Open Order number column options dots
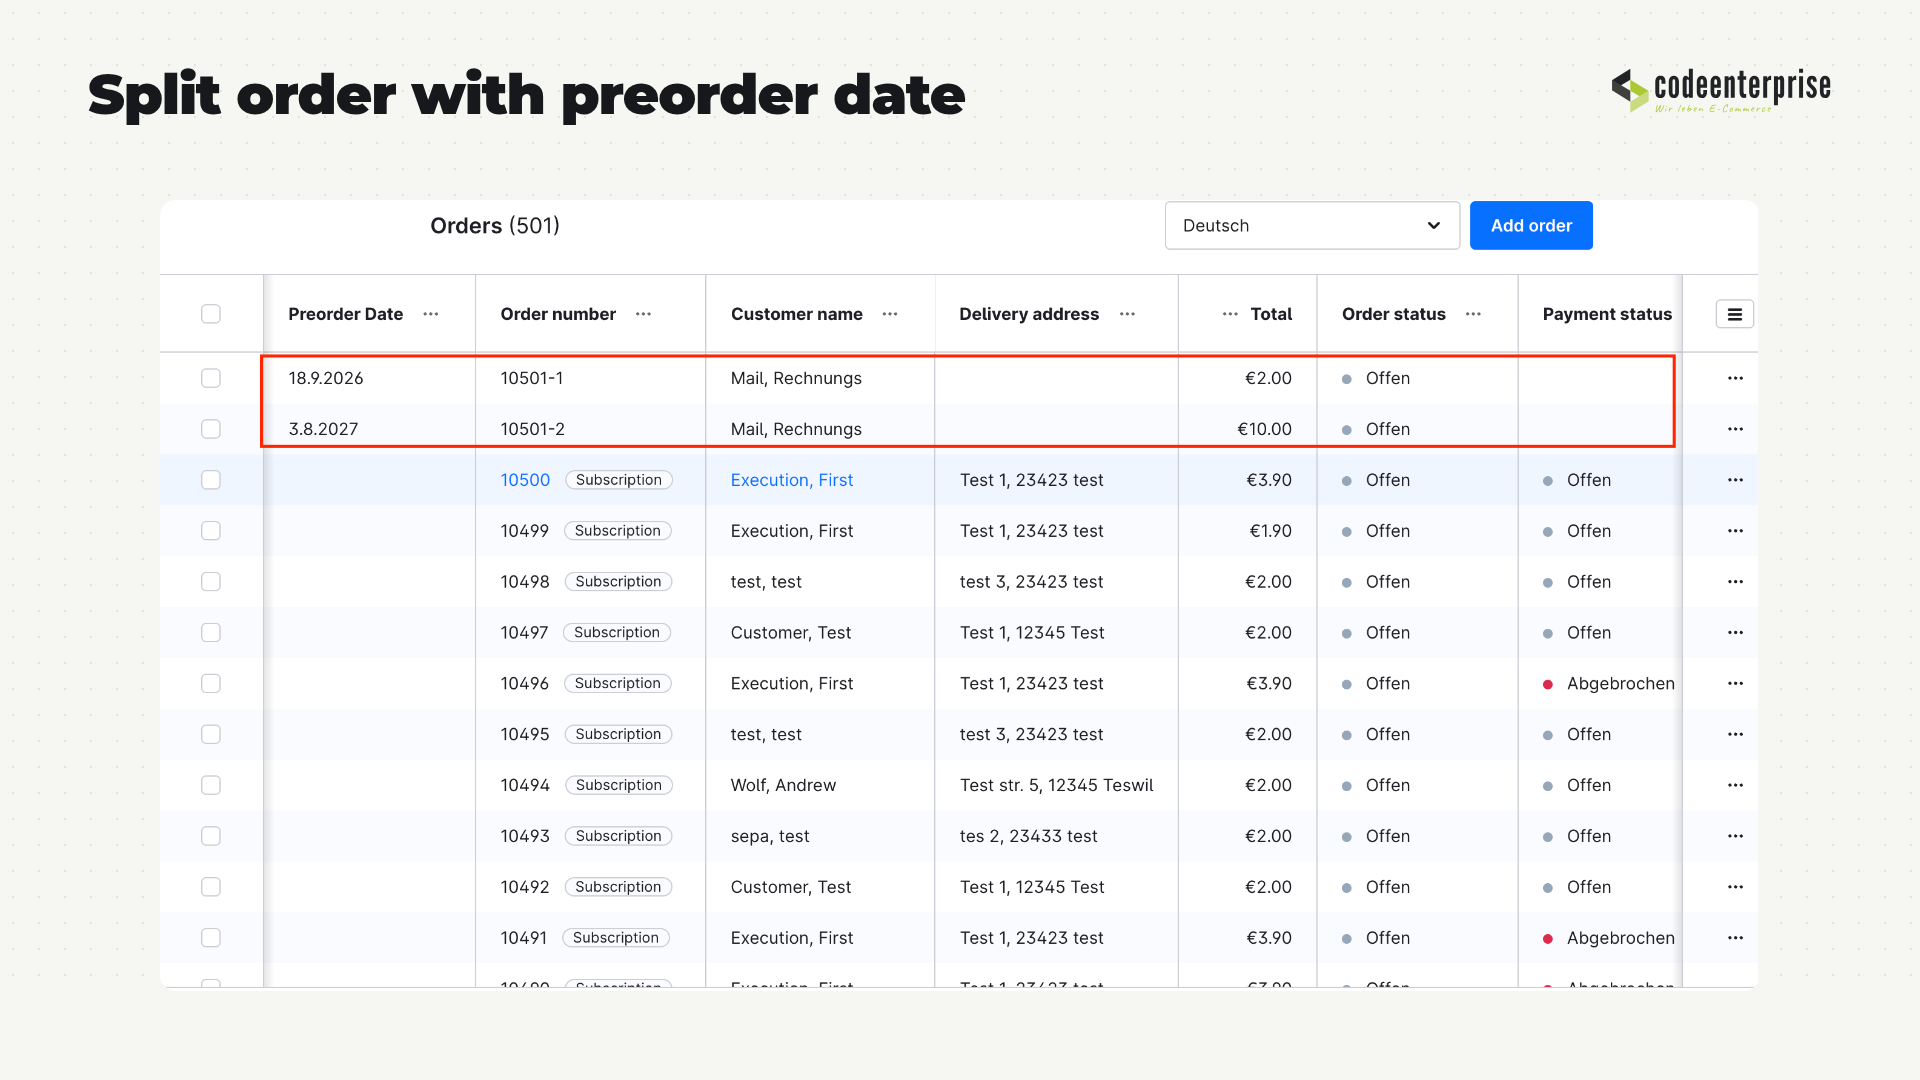Viewport: 1920px width, 1080px height. coord(644,314)
